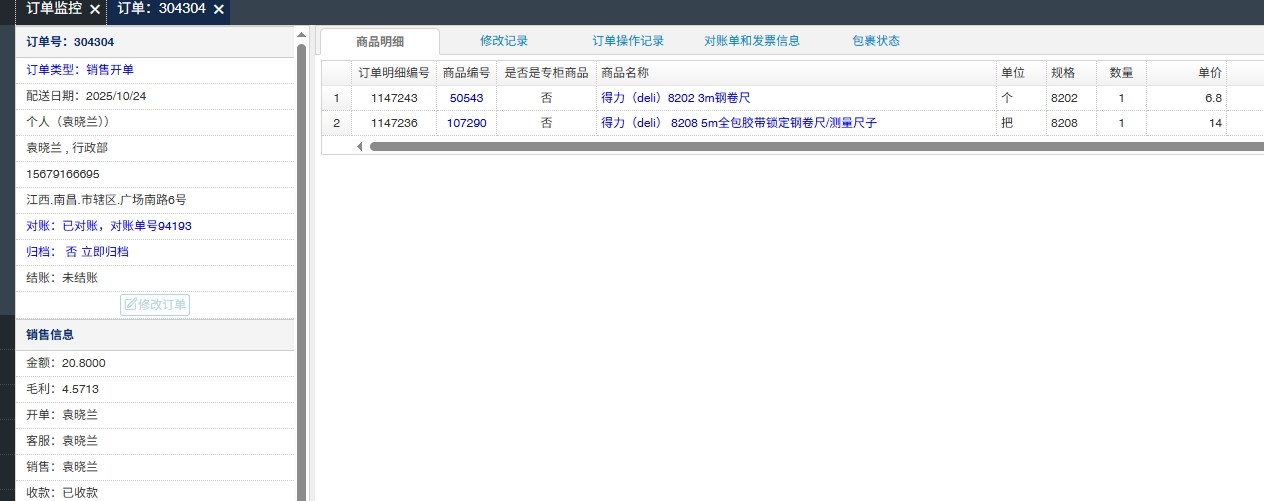Open product code 50543 link

466,98
